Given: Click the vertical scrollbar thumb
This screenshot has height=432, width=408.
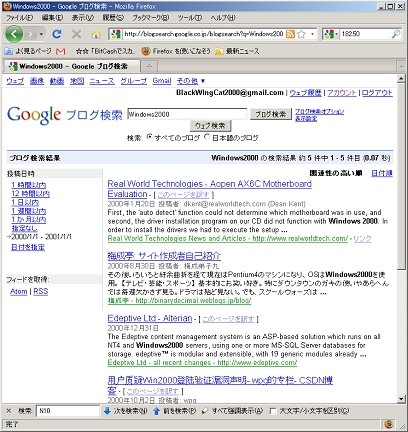Looking at the screenshot, I should click(401, 176).
